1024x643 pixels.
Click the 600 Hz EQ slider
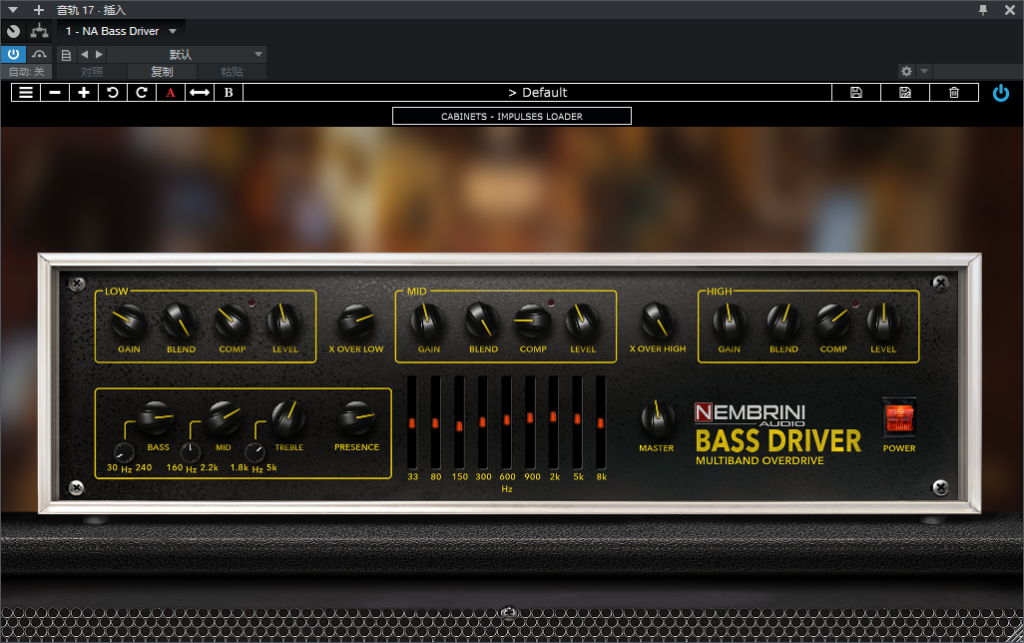tap(507, 422)
